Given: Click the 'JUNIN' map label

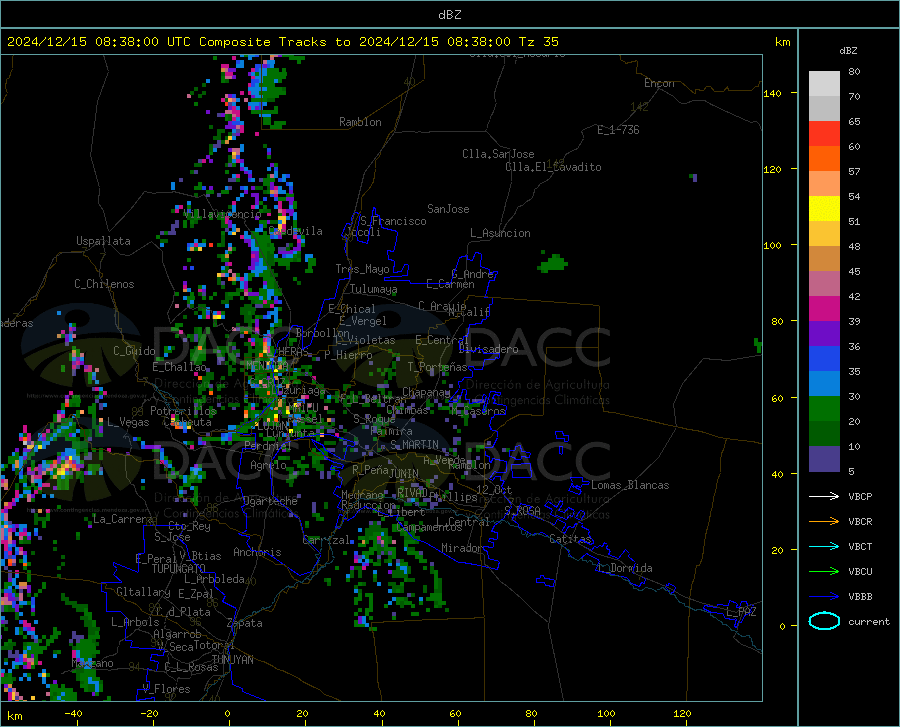Looking at the screenshot, I should tap(404, 474).
